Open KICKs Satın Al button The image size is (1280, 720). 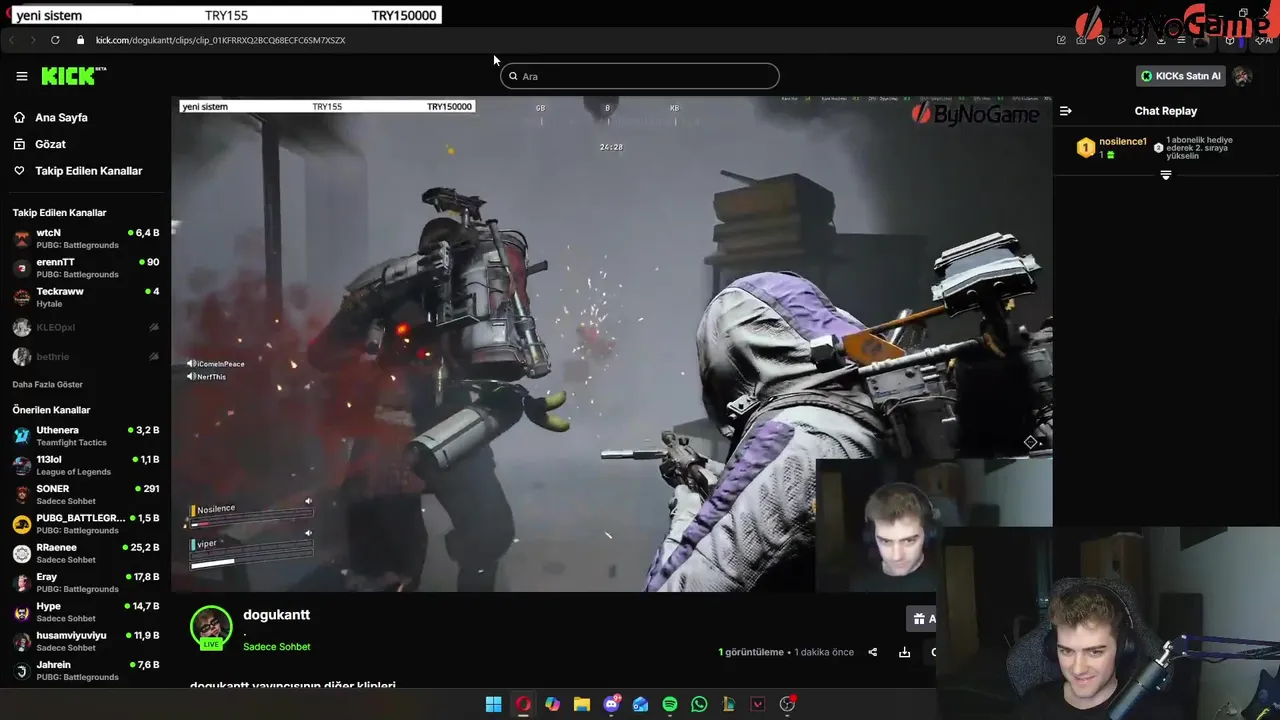point(1180,76)
